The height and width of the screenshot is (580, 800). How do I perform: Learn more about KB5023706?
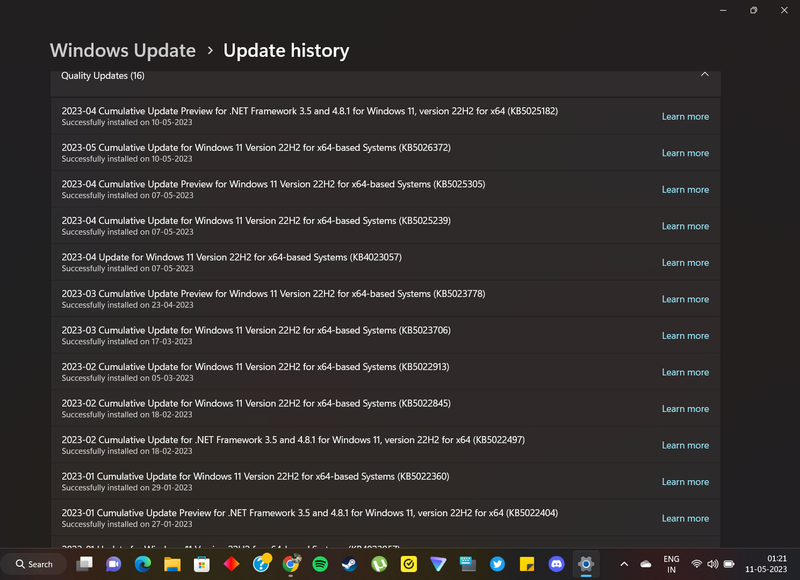click(685, 336)
